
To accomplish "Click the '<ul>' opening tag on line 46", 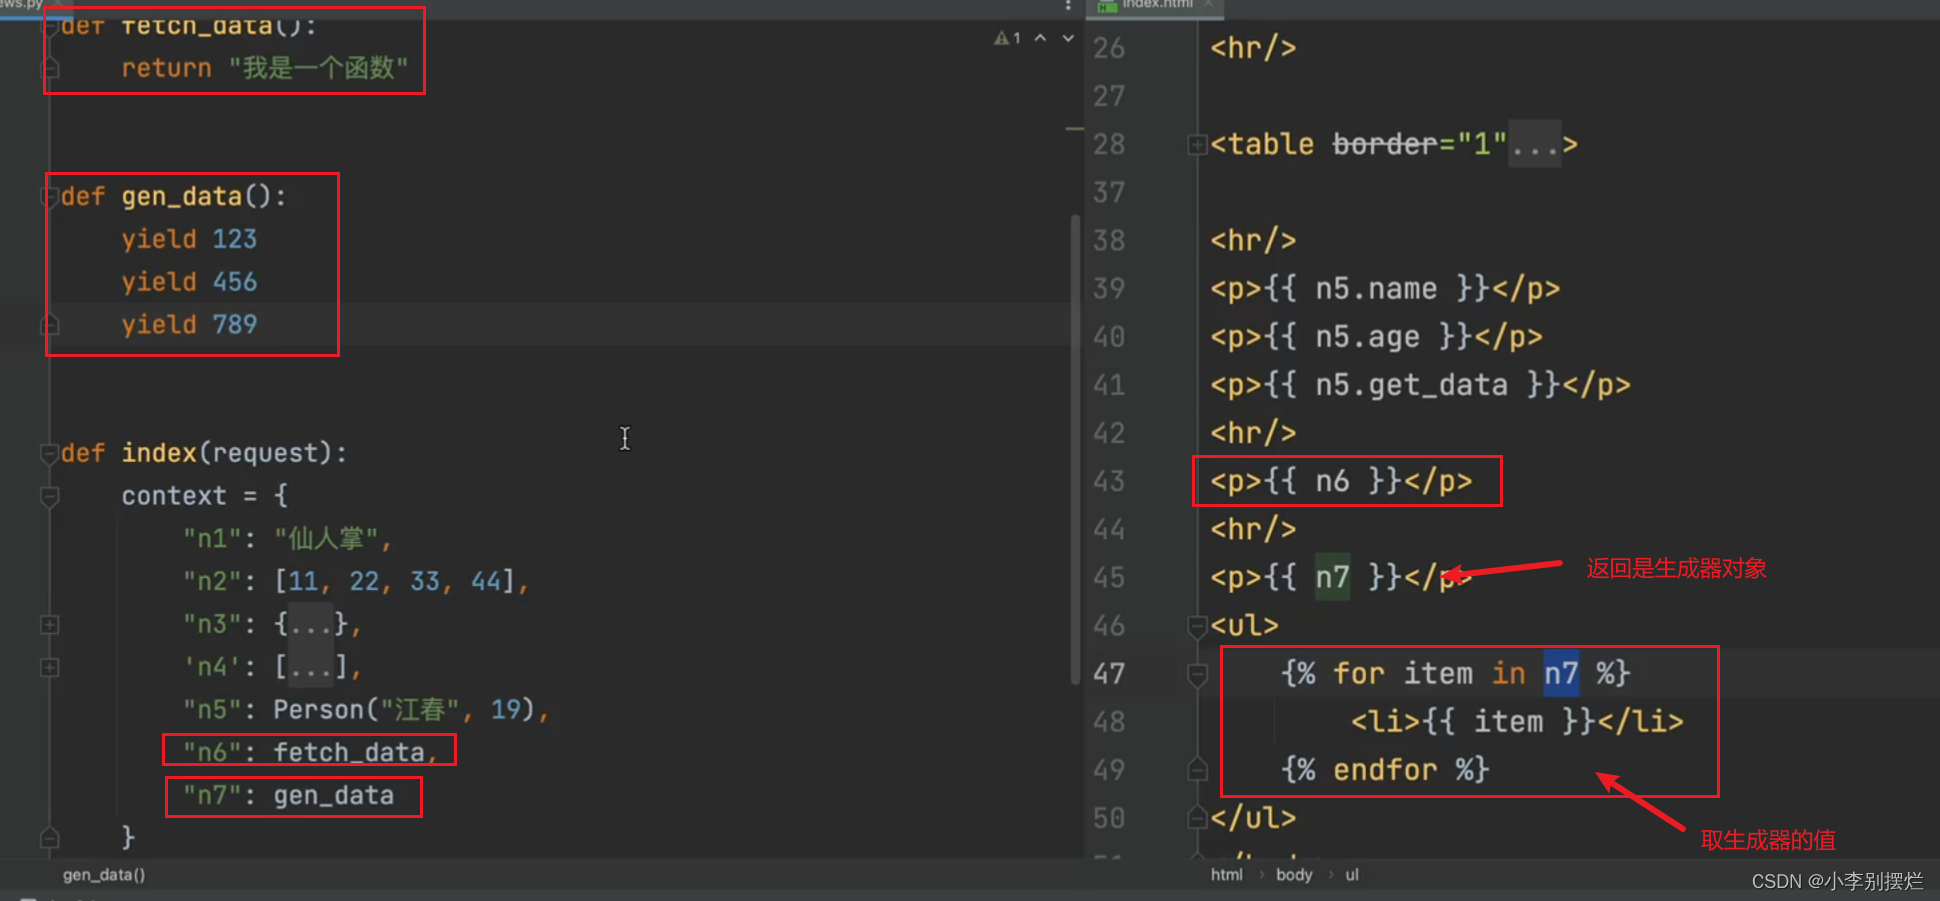I will (x=1245, y=626).
